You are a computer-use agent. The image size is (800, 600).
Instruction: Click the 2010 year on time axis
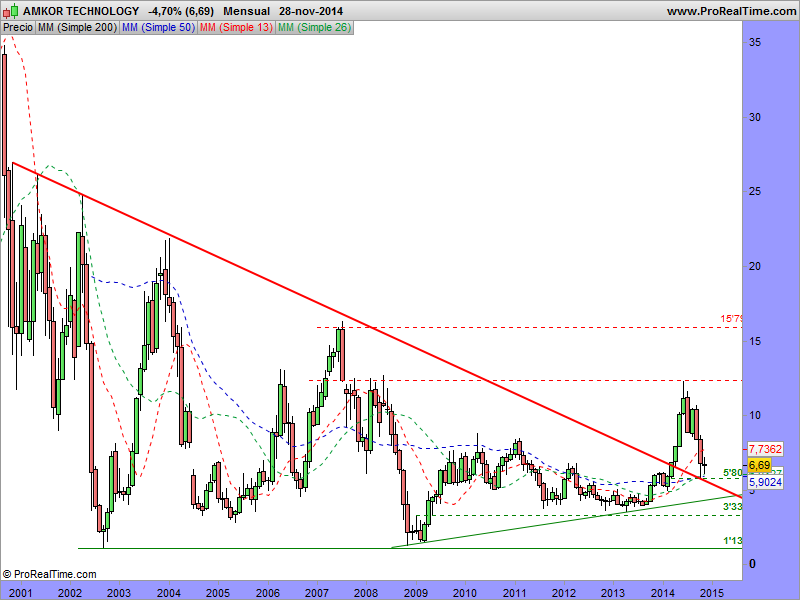465,593
